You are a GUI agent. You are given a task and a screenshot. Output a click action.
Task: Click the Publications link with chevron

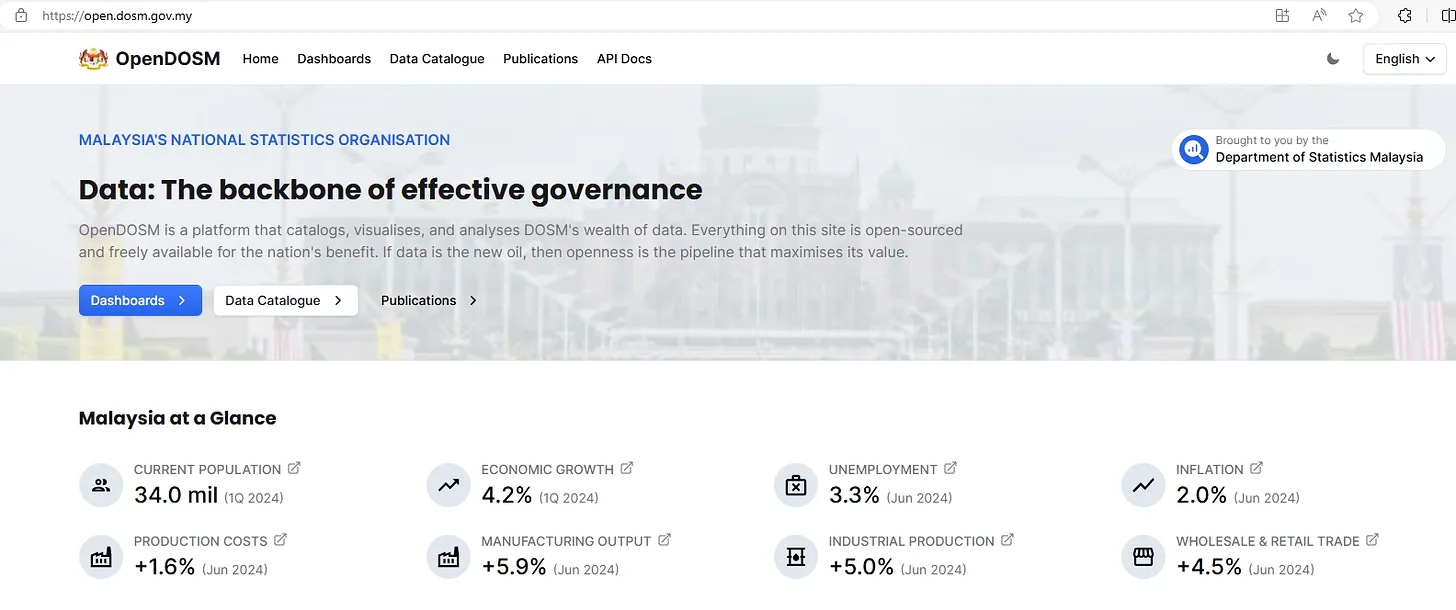click(x=429, y=300)
